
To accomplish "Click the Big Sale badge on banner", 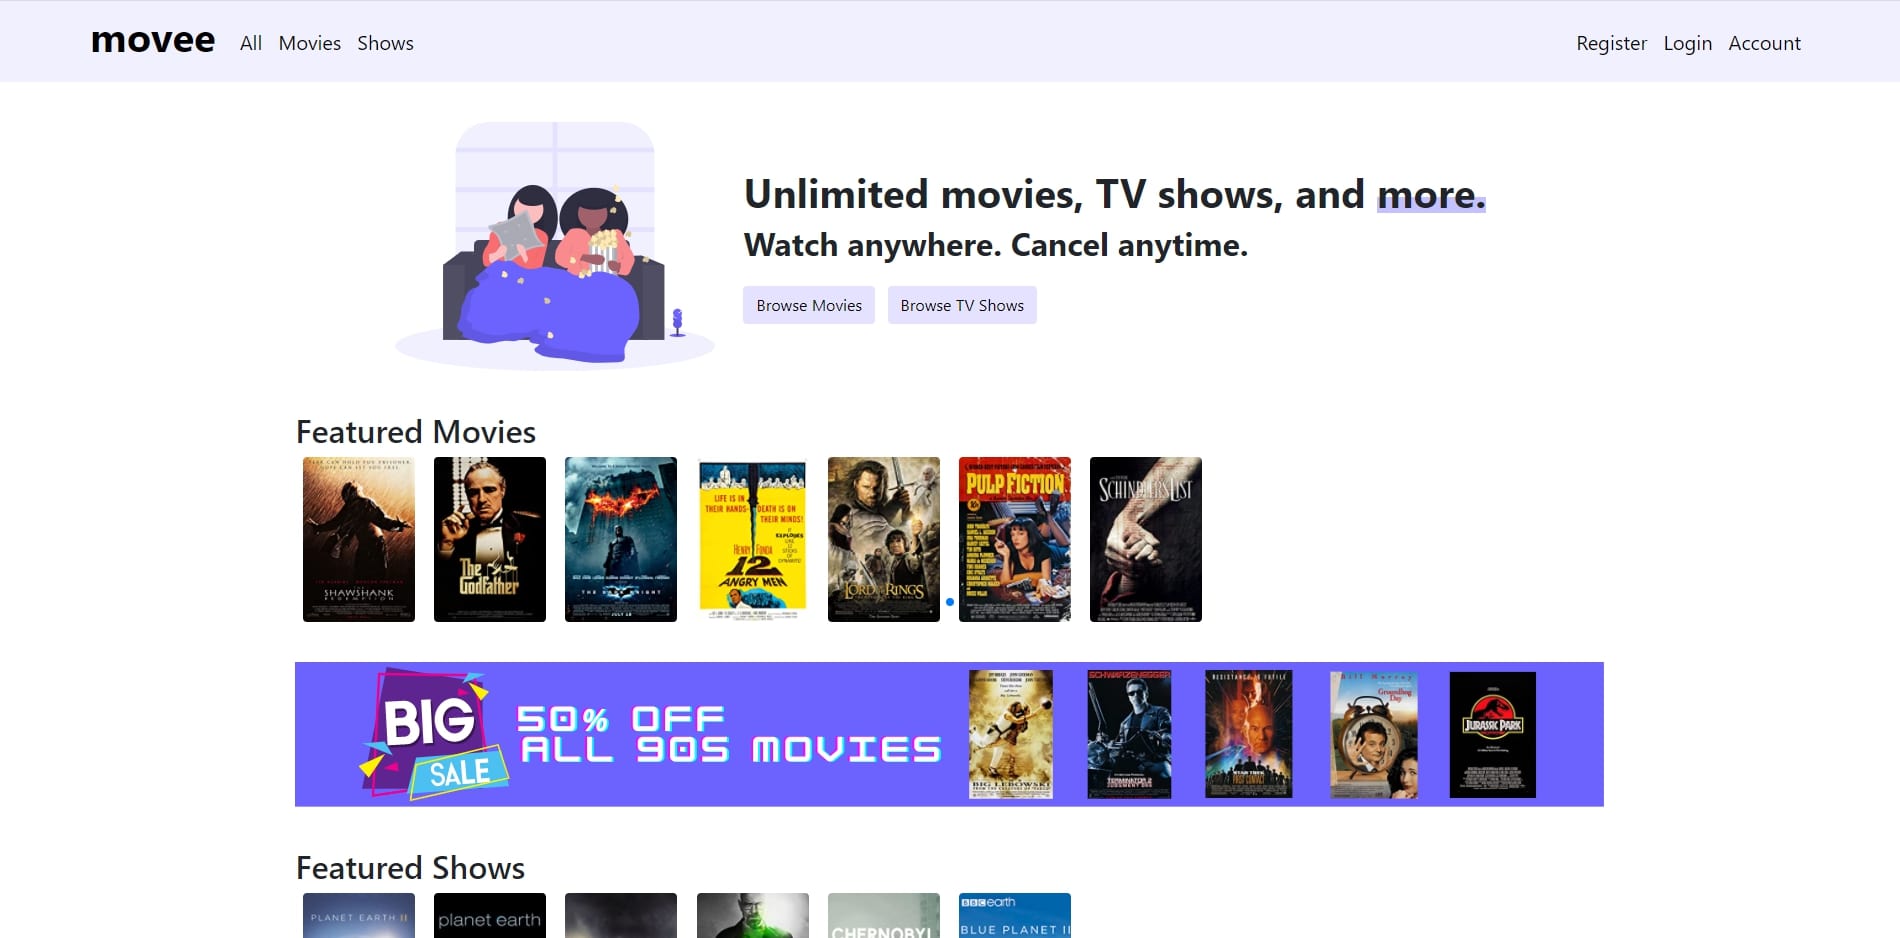I will click(434, 735).
